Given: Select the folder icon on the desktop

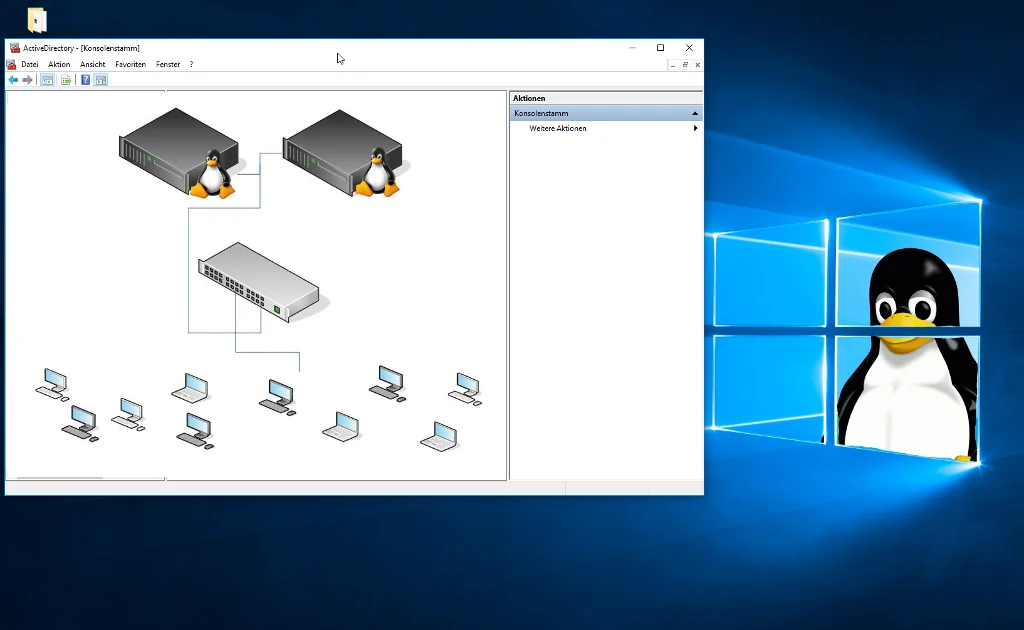Looking at the screenshot, I should (x=37, y=20).
